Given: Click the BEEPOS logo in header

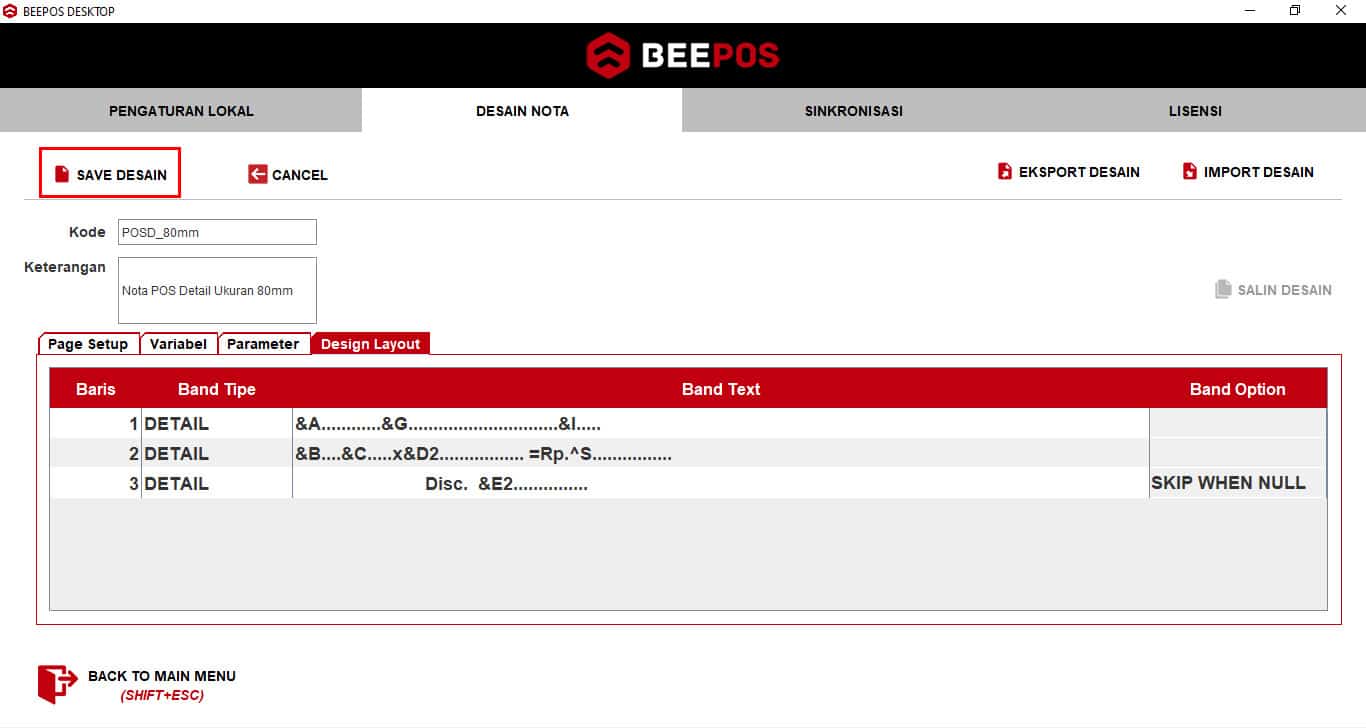Looking at the screenshot, I should [683, 55].
